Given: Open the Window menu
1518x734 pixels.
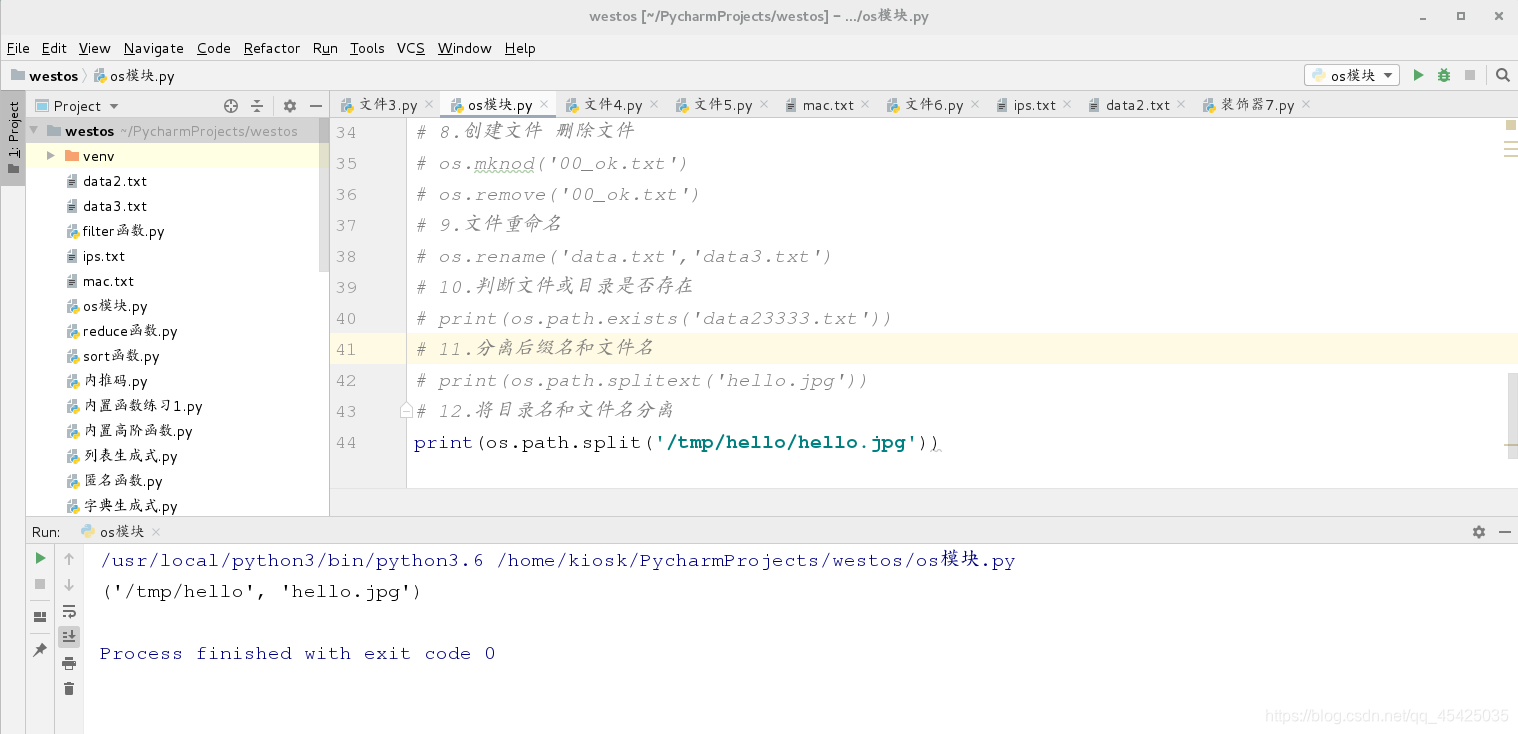Looking at the screenshot, I should 464,48.
